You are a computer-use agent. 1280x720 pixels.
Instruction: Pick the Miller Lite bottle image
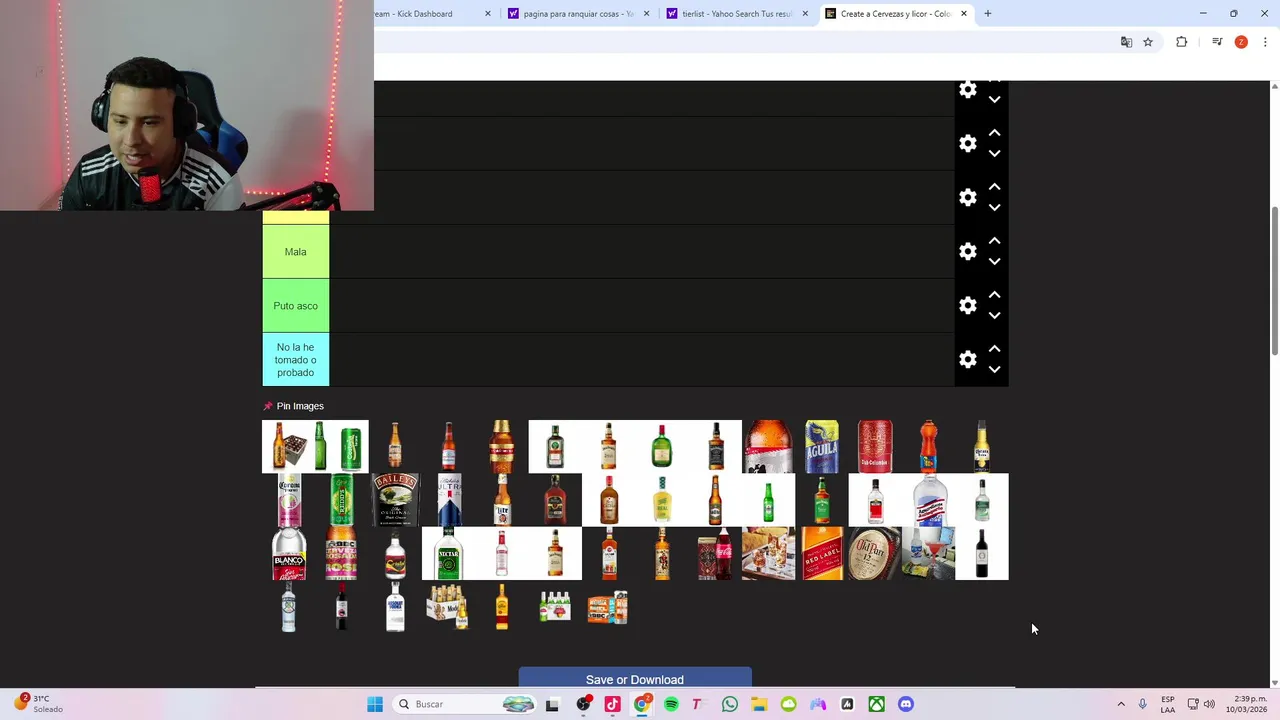[x=502, y=500]
